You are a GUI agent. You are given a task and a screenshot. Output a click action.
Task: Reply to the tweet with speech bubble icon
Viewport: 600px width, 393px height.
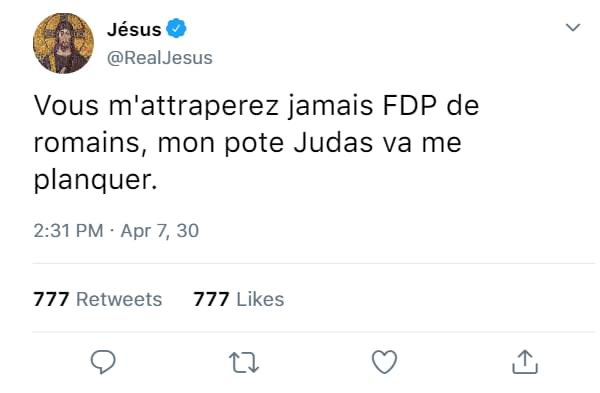click(103, 362)
